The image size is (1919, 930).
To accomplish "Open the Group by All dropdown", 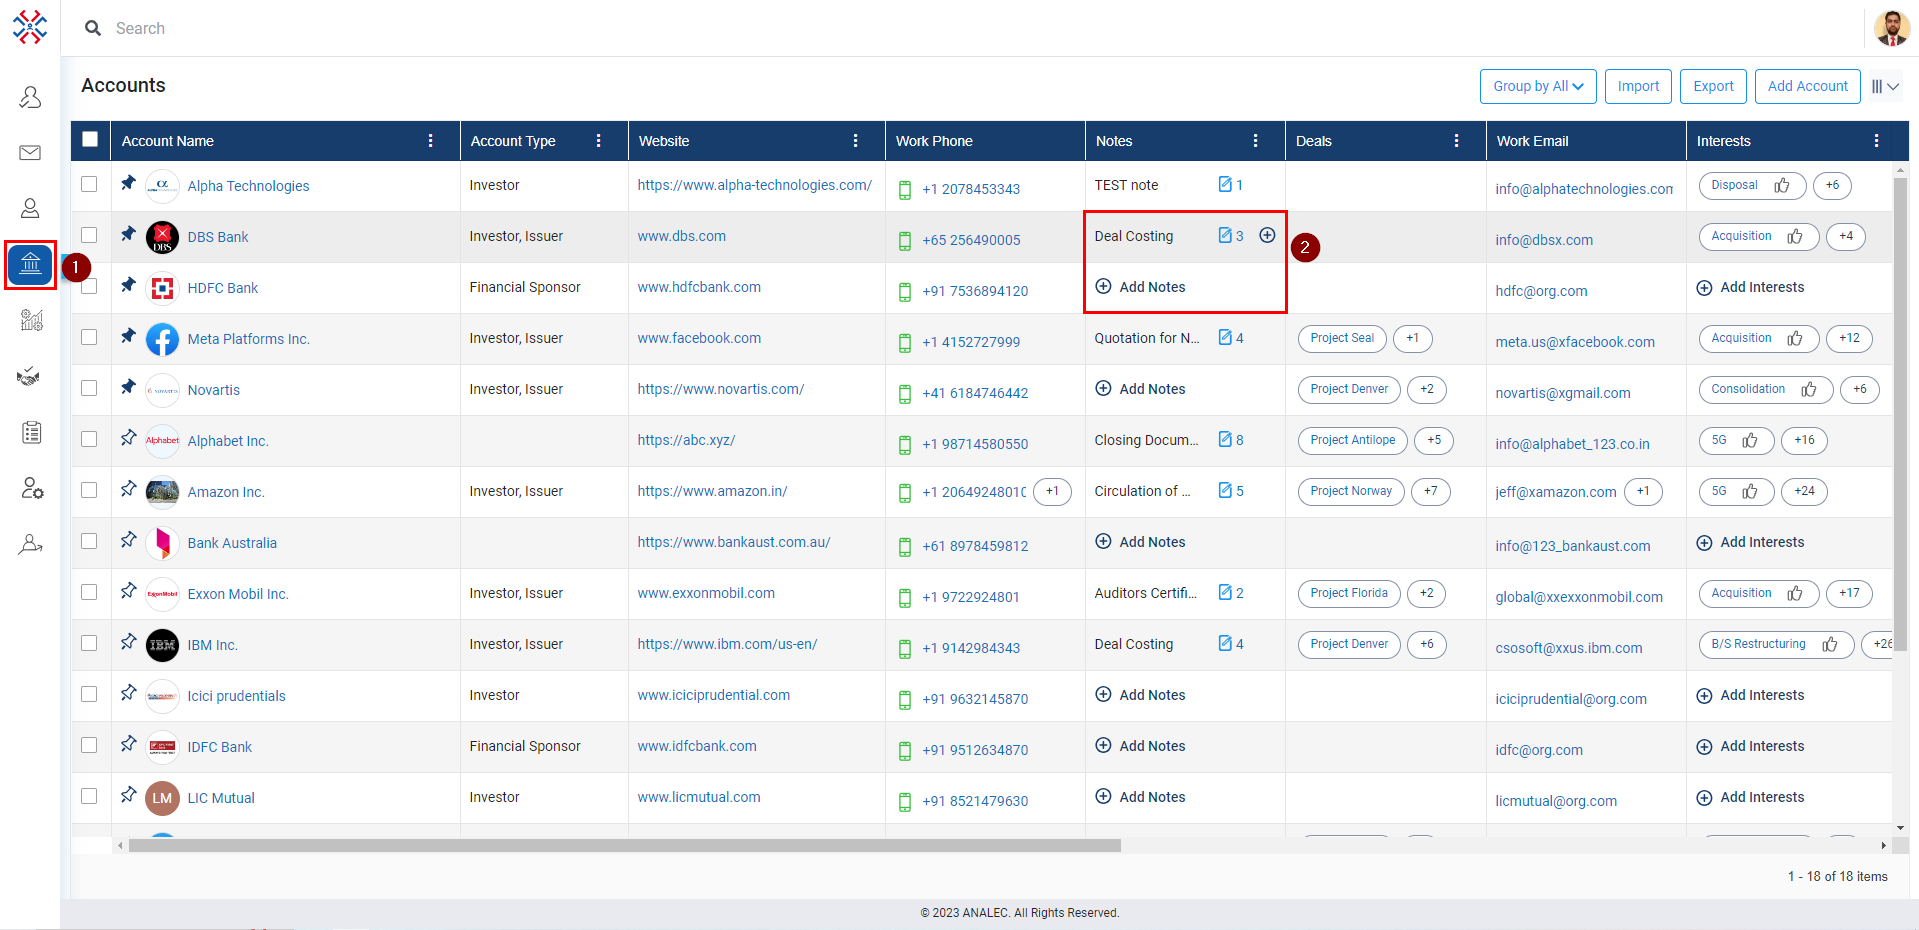I will tap(1538, 86).
